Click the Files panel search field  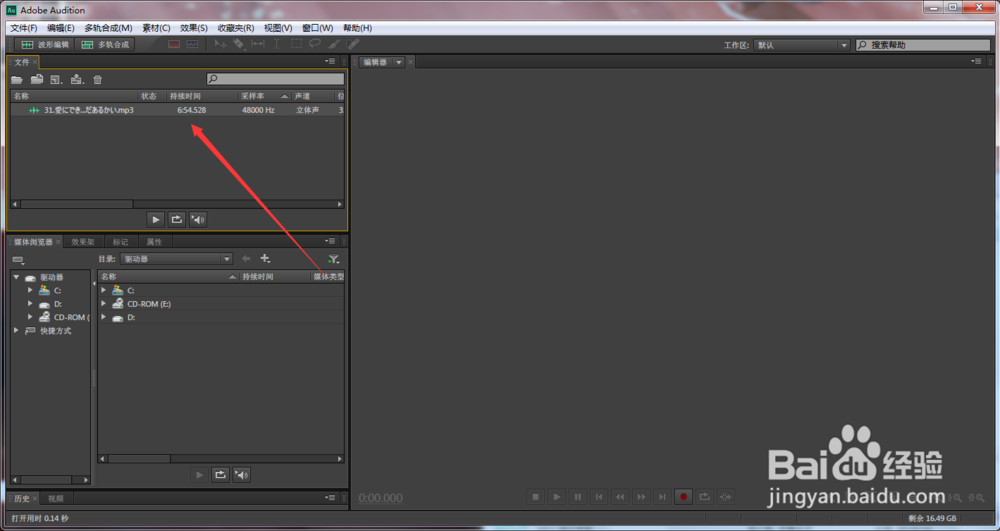point(276,79)
